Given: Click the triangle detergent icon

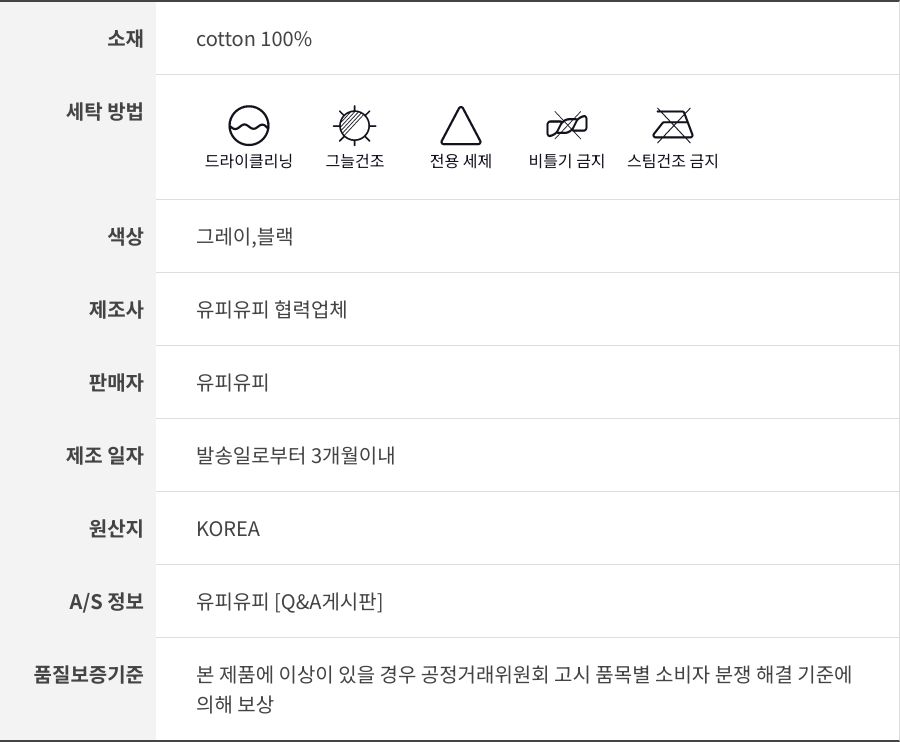Looking at the screenshot, I should 461,126.
